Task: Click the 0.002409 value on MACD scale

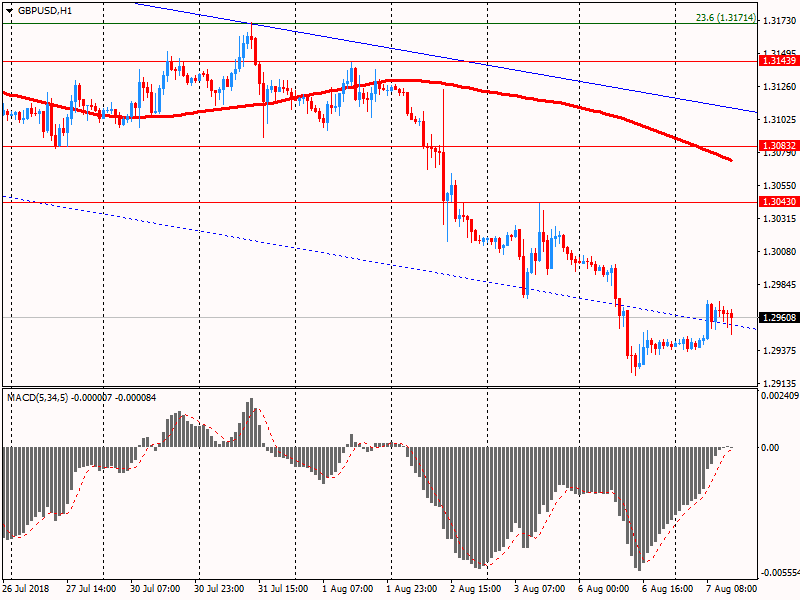Action: click(x=779, y=397)
